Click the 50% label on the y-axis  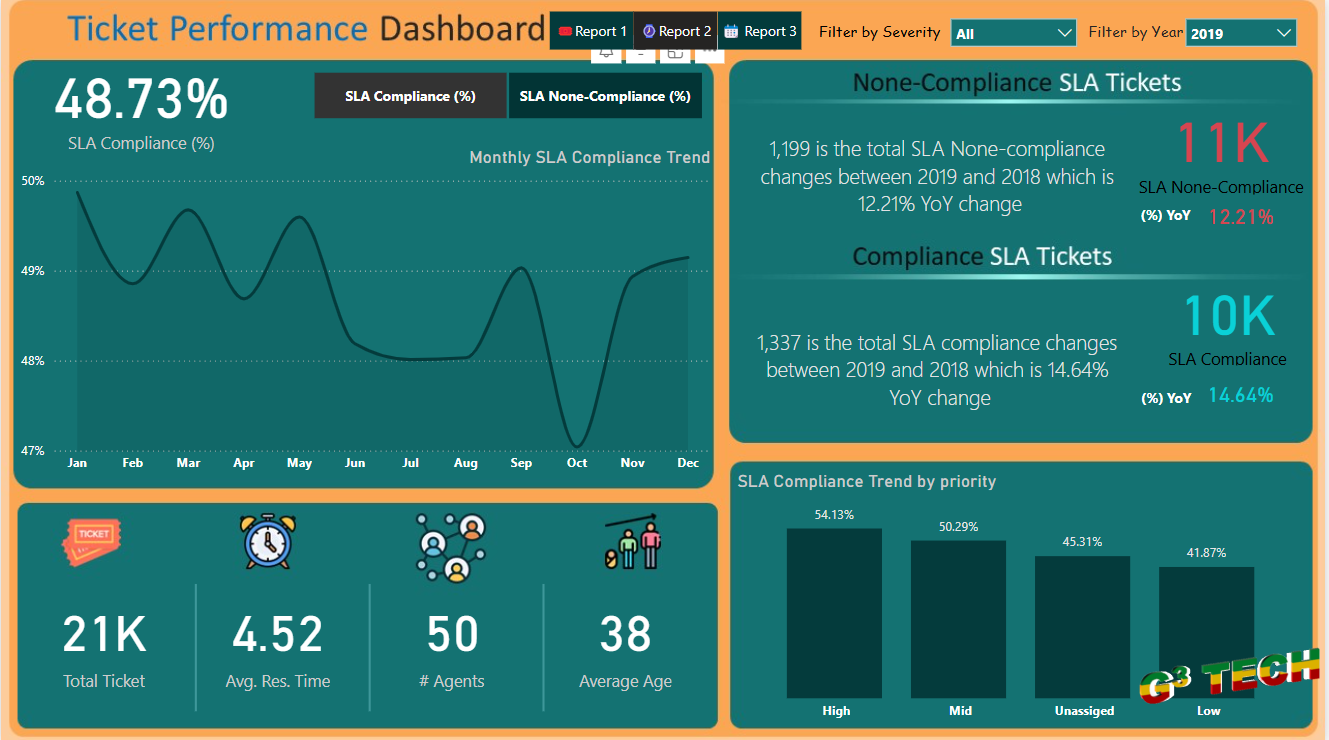coord(33,181)
